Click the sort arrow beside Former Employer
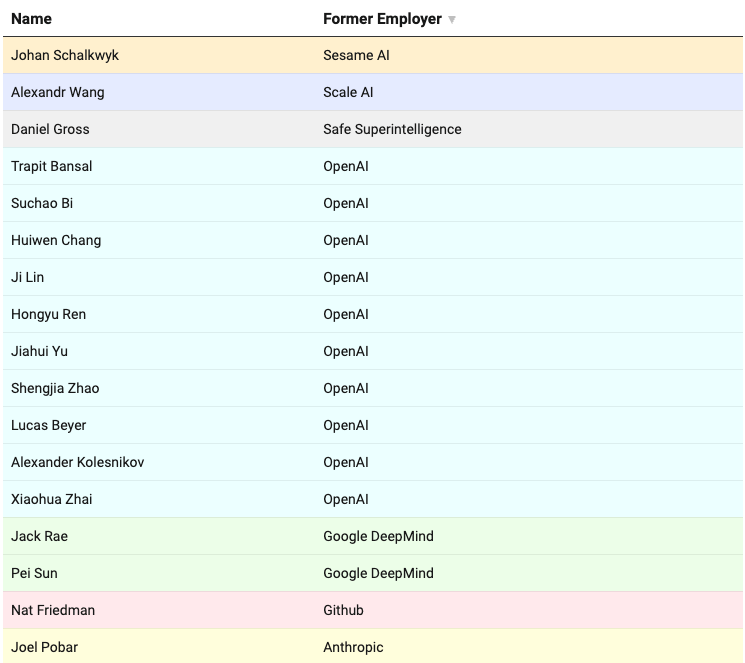The width and height of the screenshot is (745, 663). pyautogui.click(x=452, y=19)
